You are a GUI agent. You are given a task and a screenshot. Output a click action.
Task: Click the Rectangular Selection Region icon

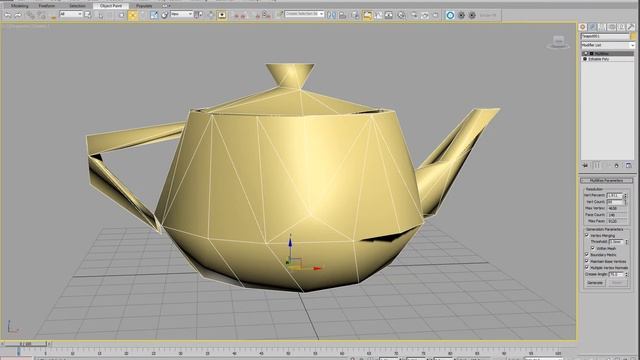[x=110, y=15]
